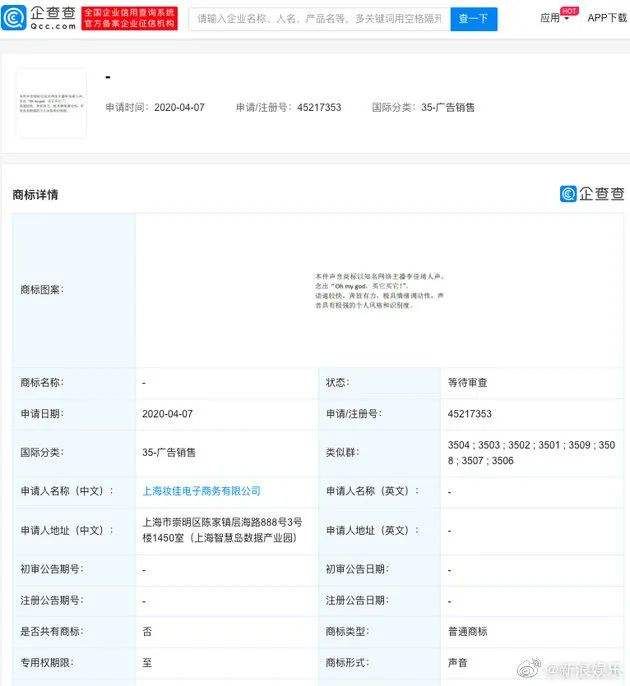This screenshot has height=686, width=630.
Task: Click the 商标类型 value 普通商标
Action: (467, 631)
